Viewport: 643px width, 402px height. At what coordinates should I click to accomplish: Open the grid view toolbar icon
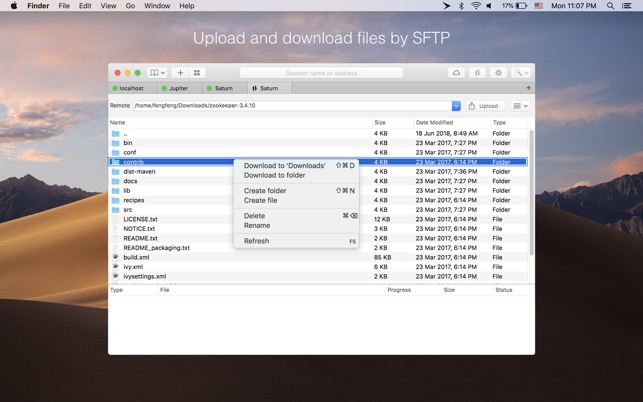click(197, 73)
